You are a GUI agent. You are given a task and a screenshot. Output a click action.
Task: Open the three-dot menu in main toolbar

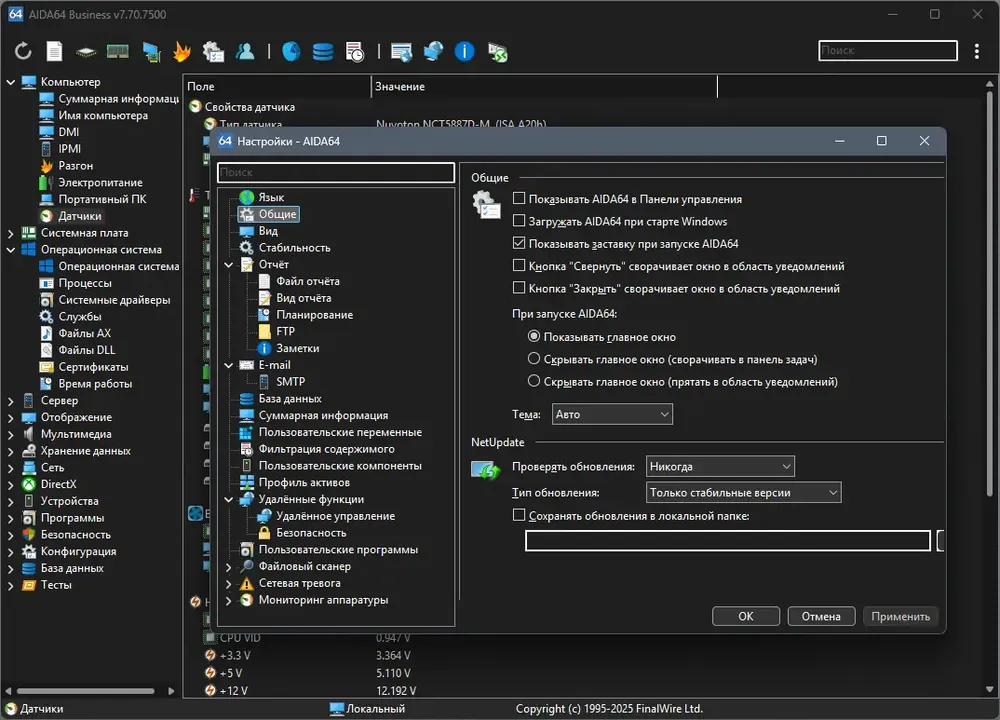[977, 50]
